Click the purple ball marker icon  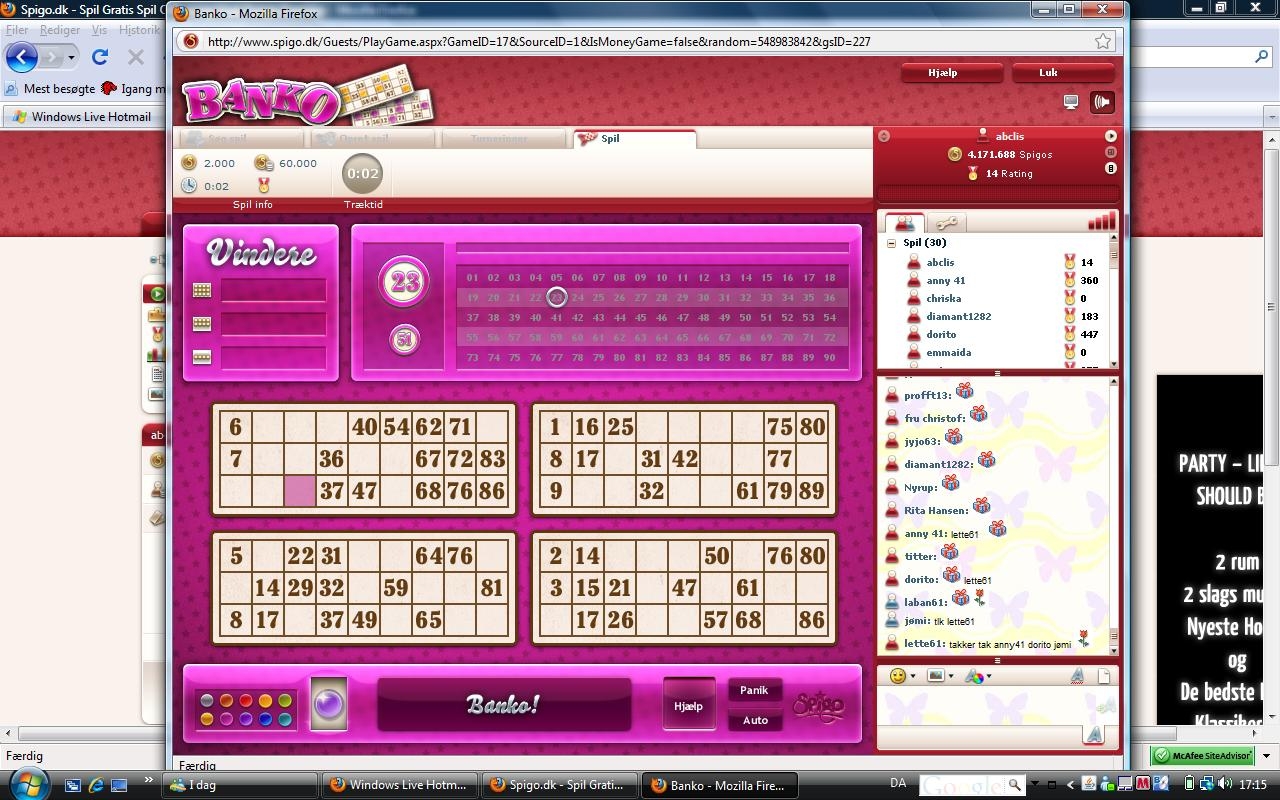tap(329, 704)
